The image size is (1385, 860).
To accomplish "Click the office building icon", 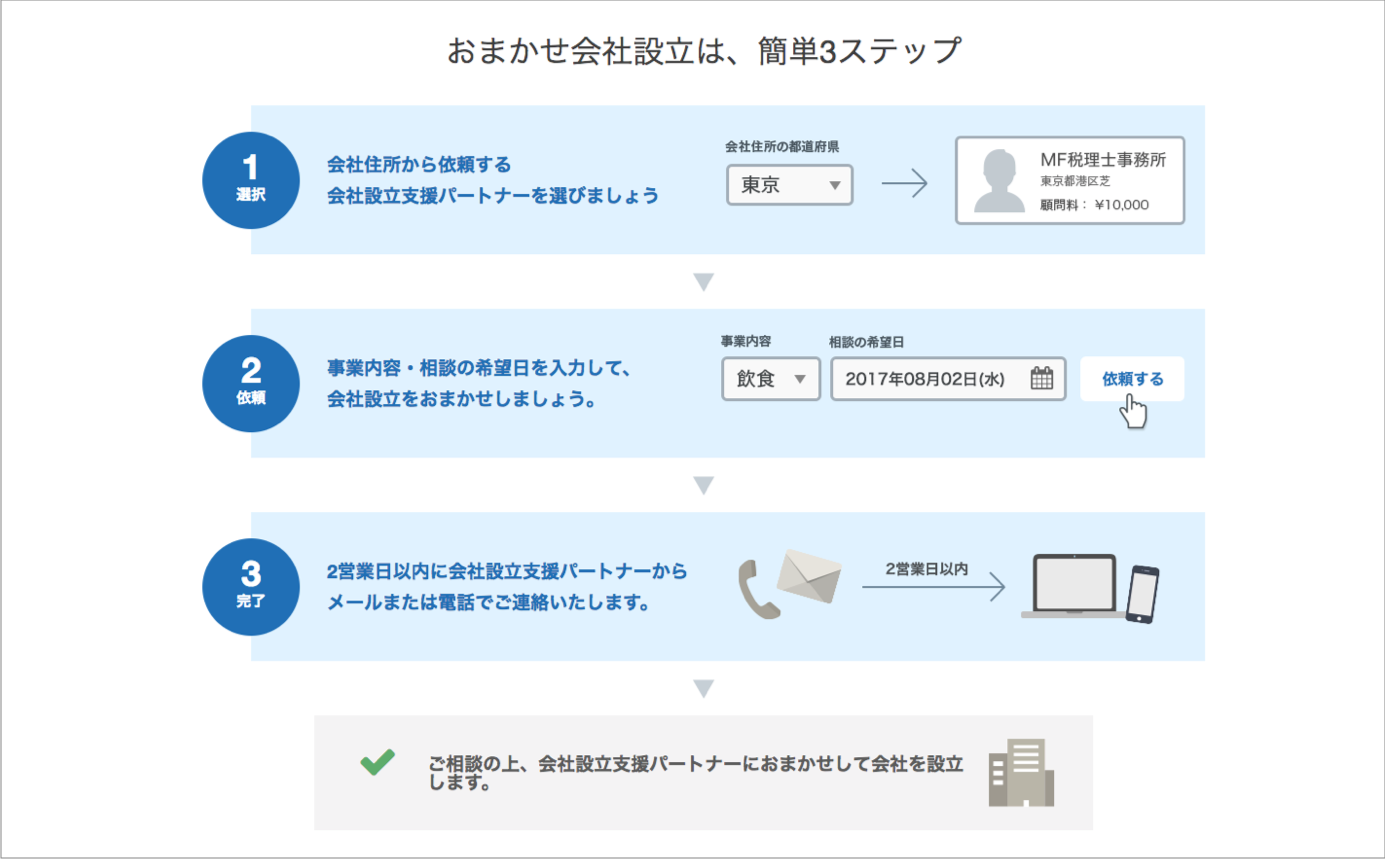I will pyautogui.click(x=1021, y=772).
